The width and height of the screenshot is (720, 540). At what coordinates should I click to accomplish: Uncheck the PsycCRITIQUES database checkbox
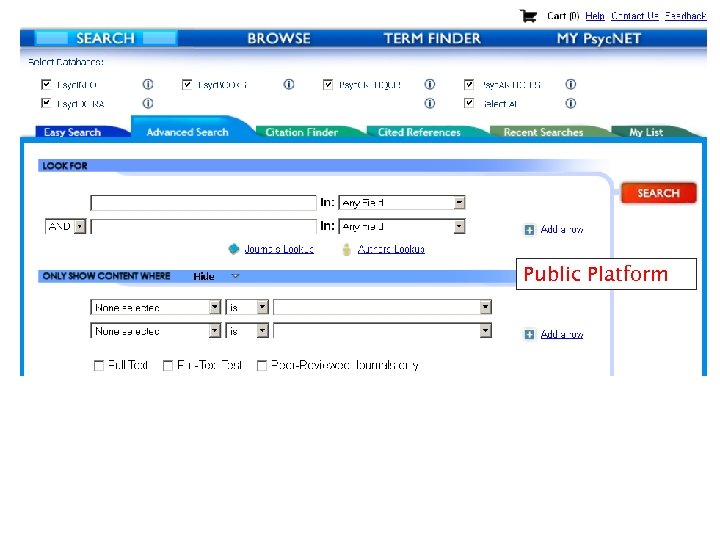point(328,84)
